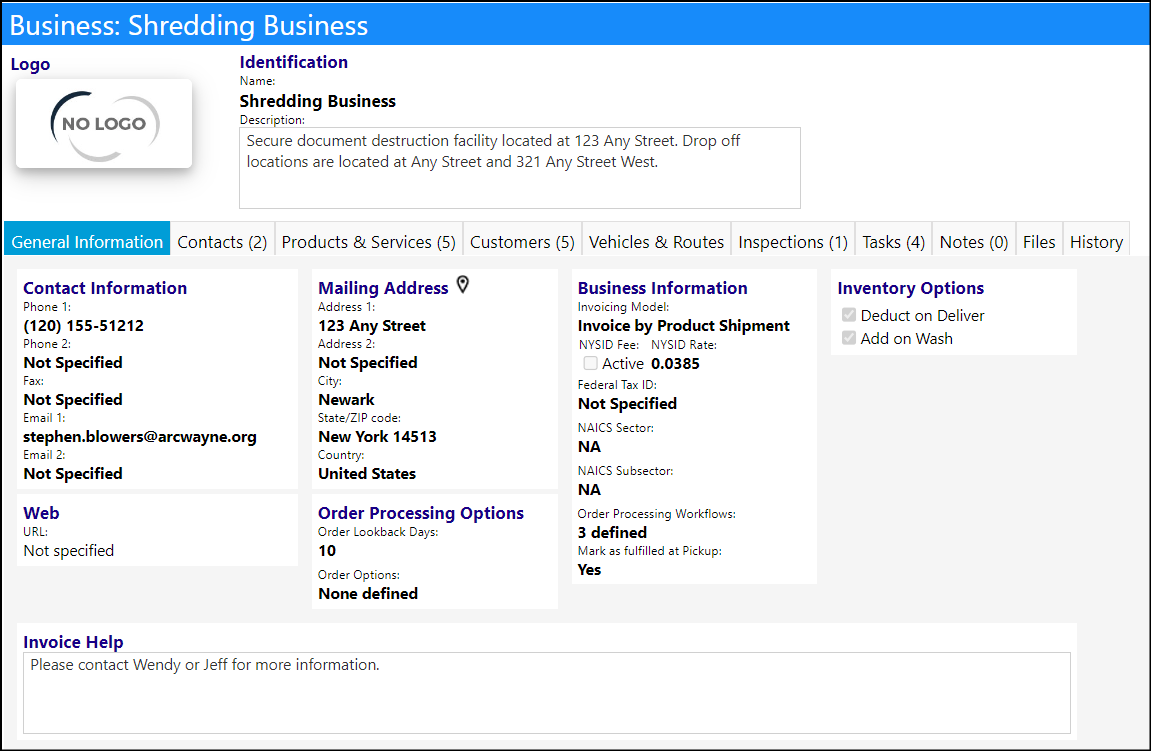This screenshot has height=751, width=1151.
Task: Click Invoice by Product Shipment value
Action: pos(683,326)
